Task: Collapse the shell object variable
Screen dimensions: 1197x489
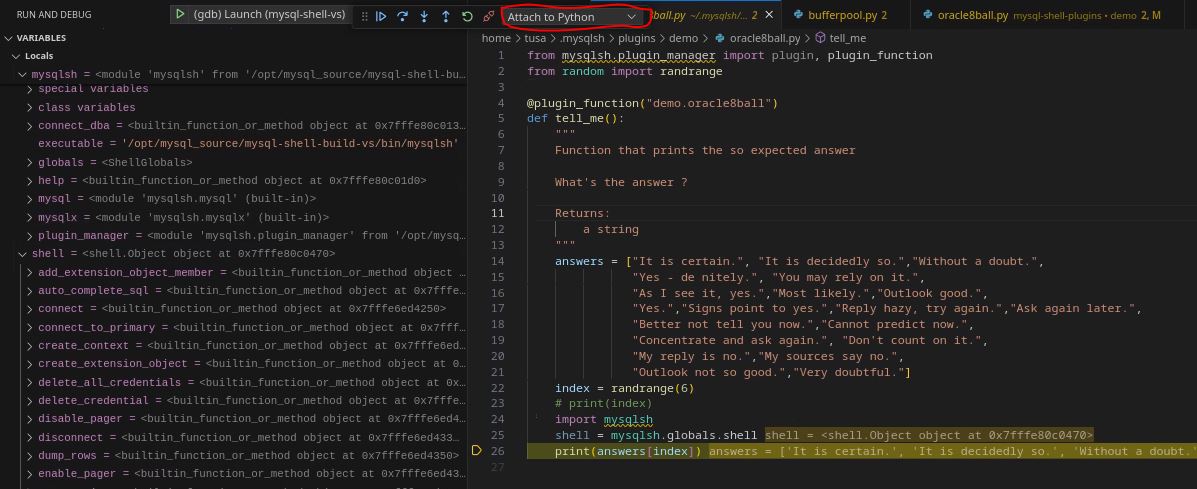Action: pyautogui.click(x=22, y=254)
